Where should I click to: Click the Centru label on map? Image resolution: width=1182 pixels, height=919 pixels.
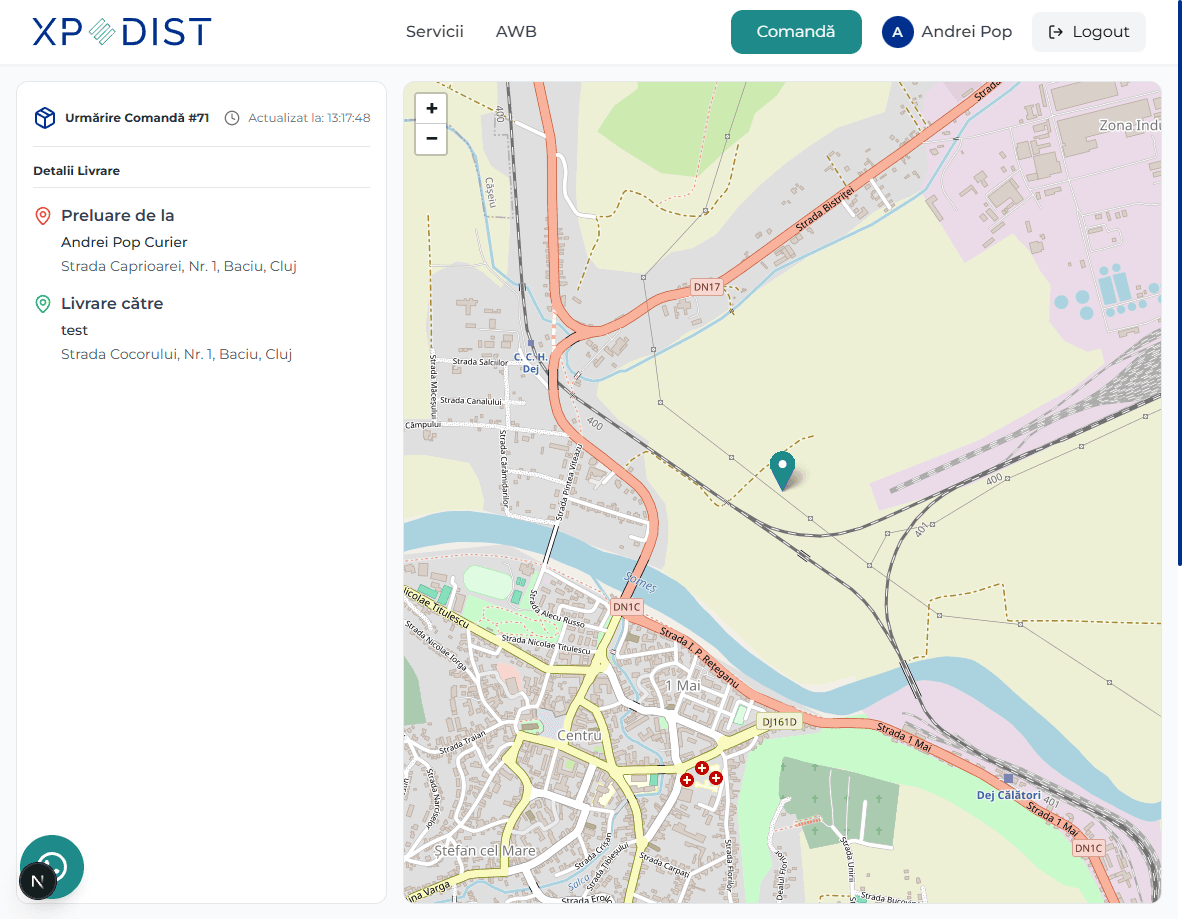coord(579,735)
